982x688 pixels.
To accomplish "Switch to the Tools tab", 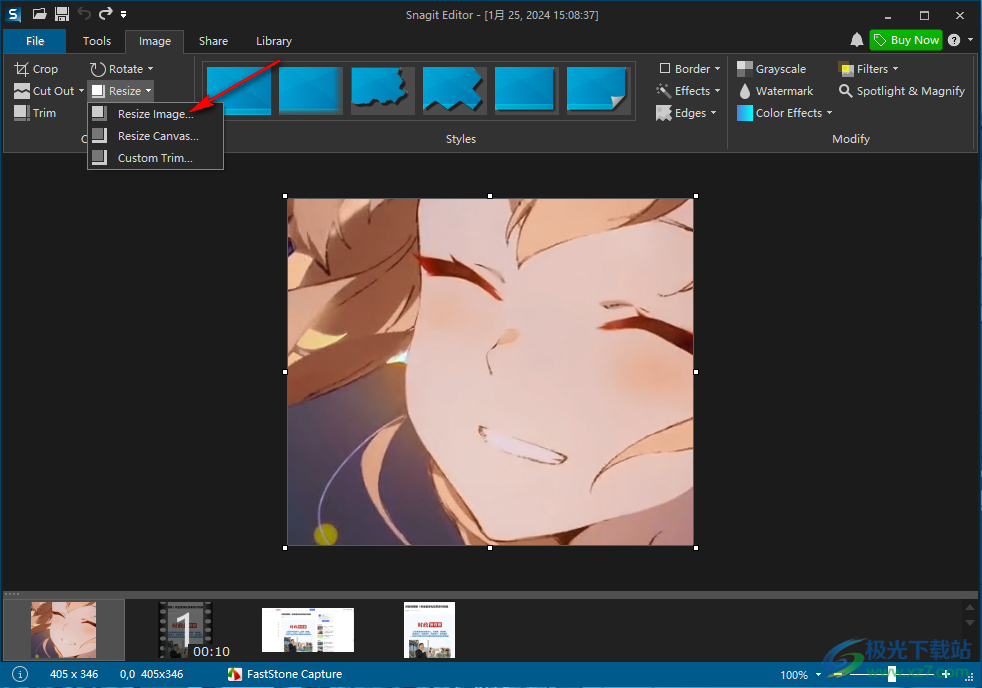I will pyautogui.click(x=96, y=41).
